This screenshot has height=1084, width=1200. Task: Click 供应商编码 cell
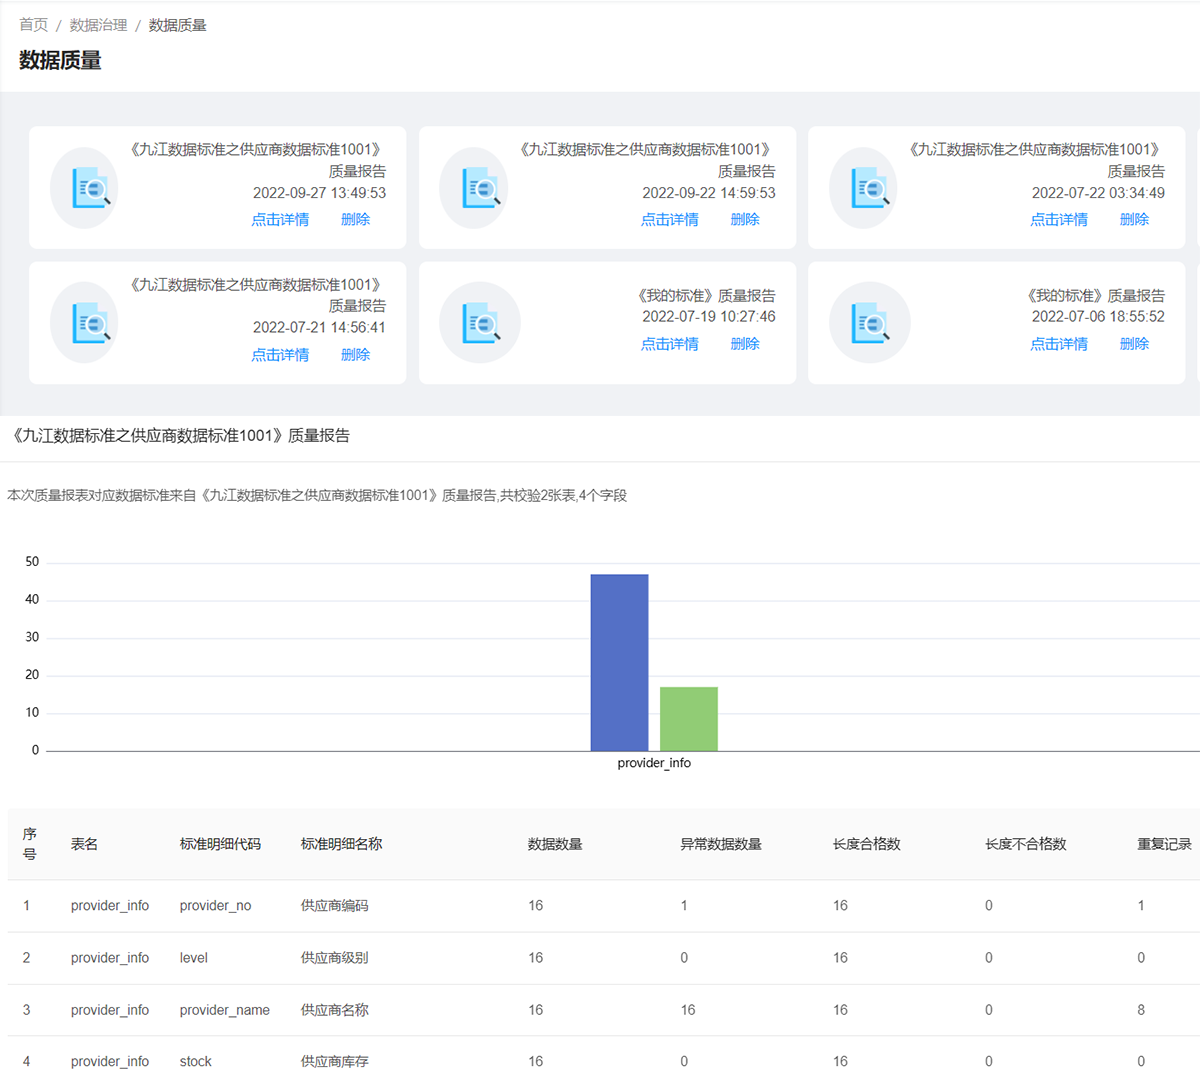(334, 906)
